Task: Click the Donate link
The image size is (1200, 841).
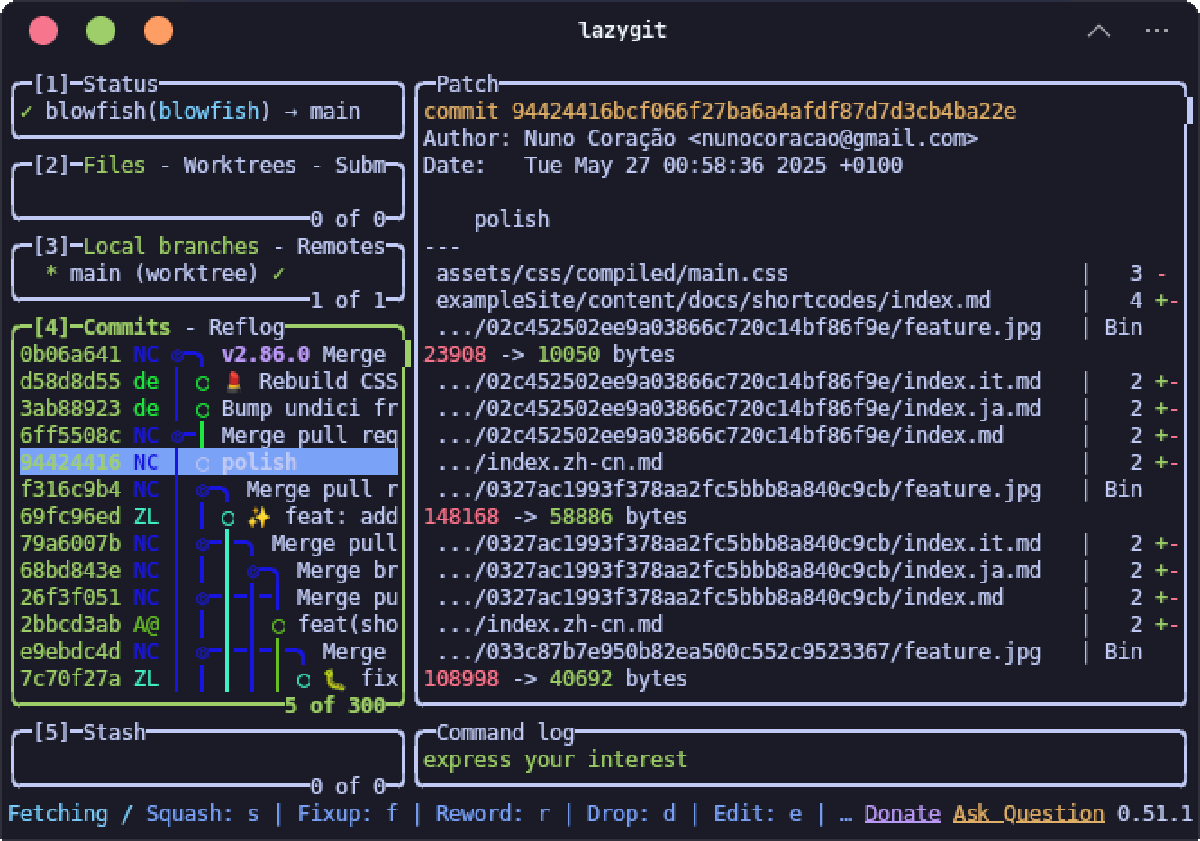Action: tap(902, 813)
